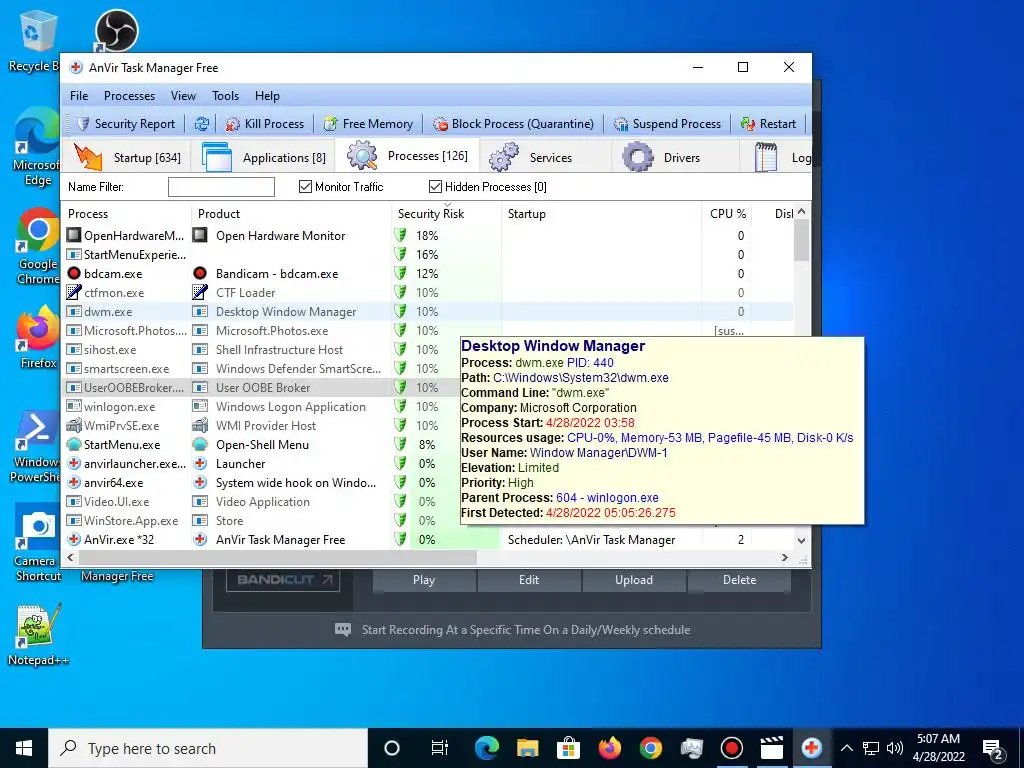Viewport: 1024px width, 768px height.
Task: Click Play in the Bandicam window
Action: coord(424,580)
